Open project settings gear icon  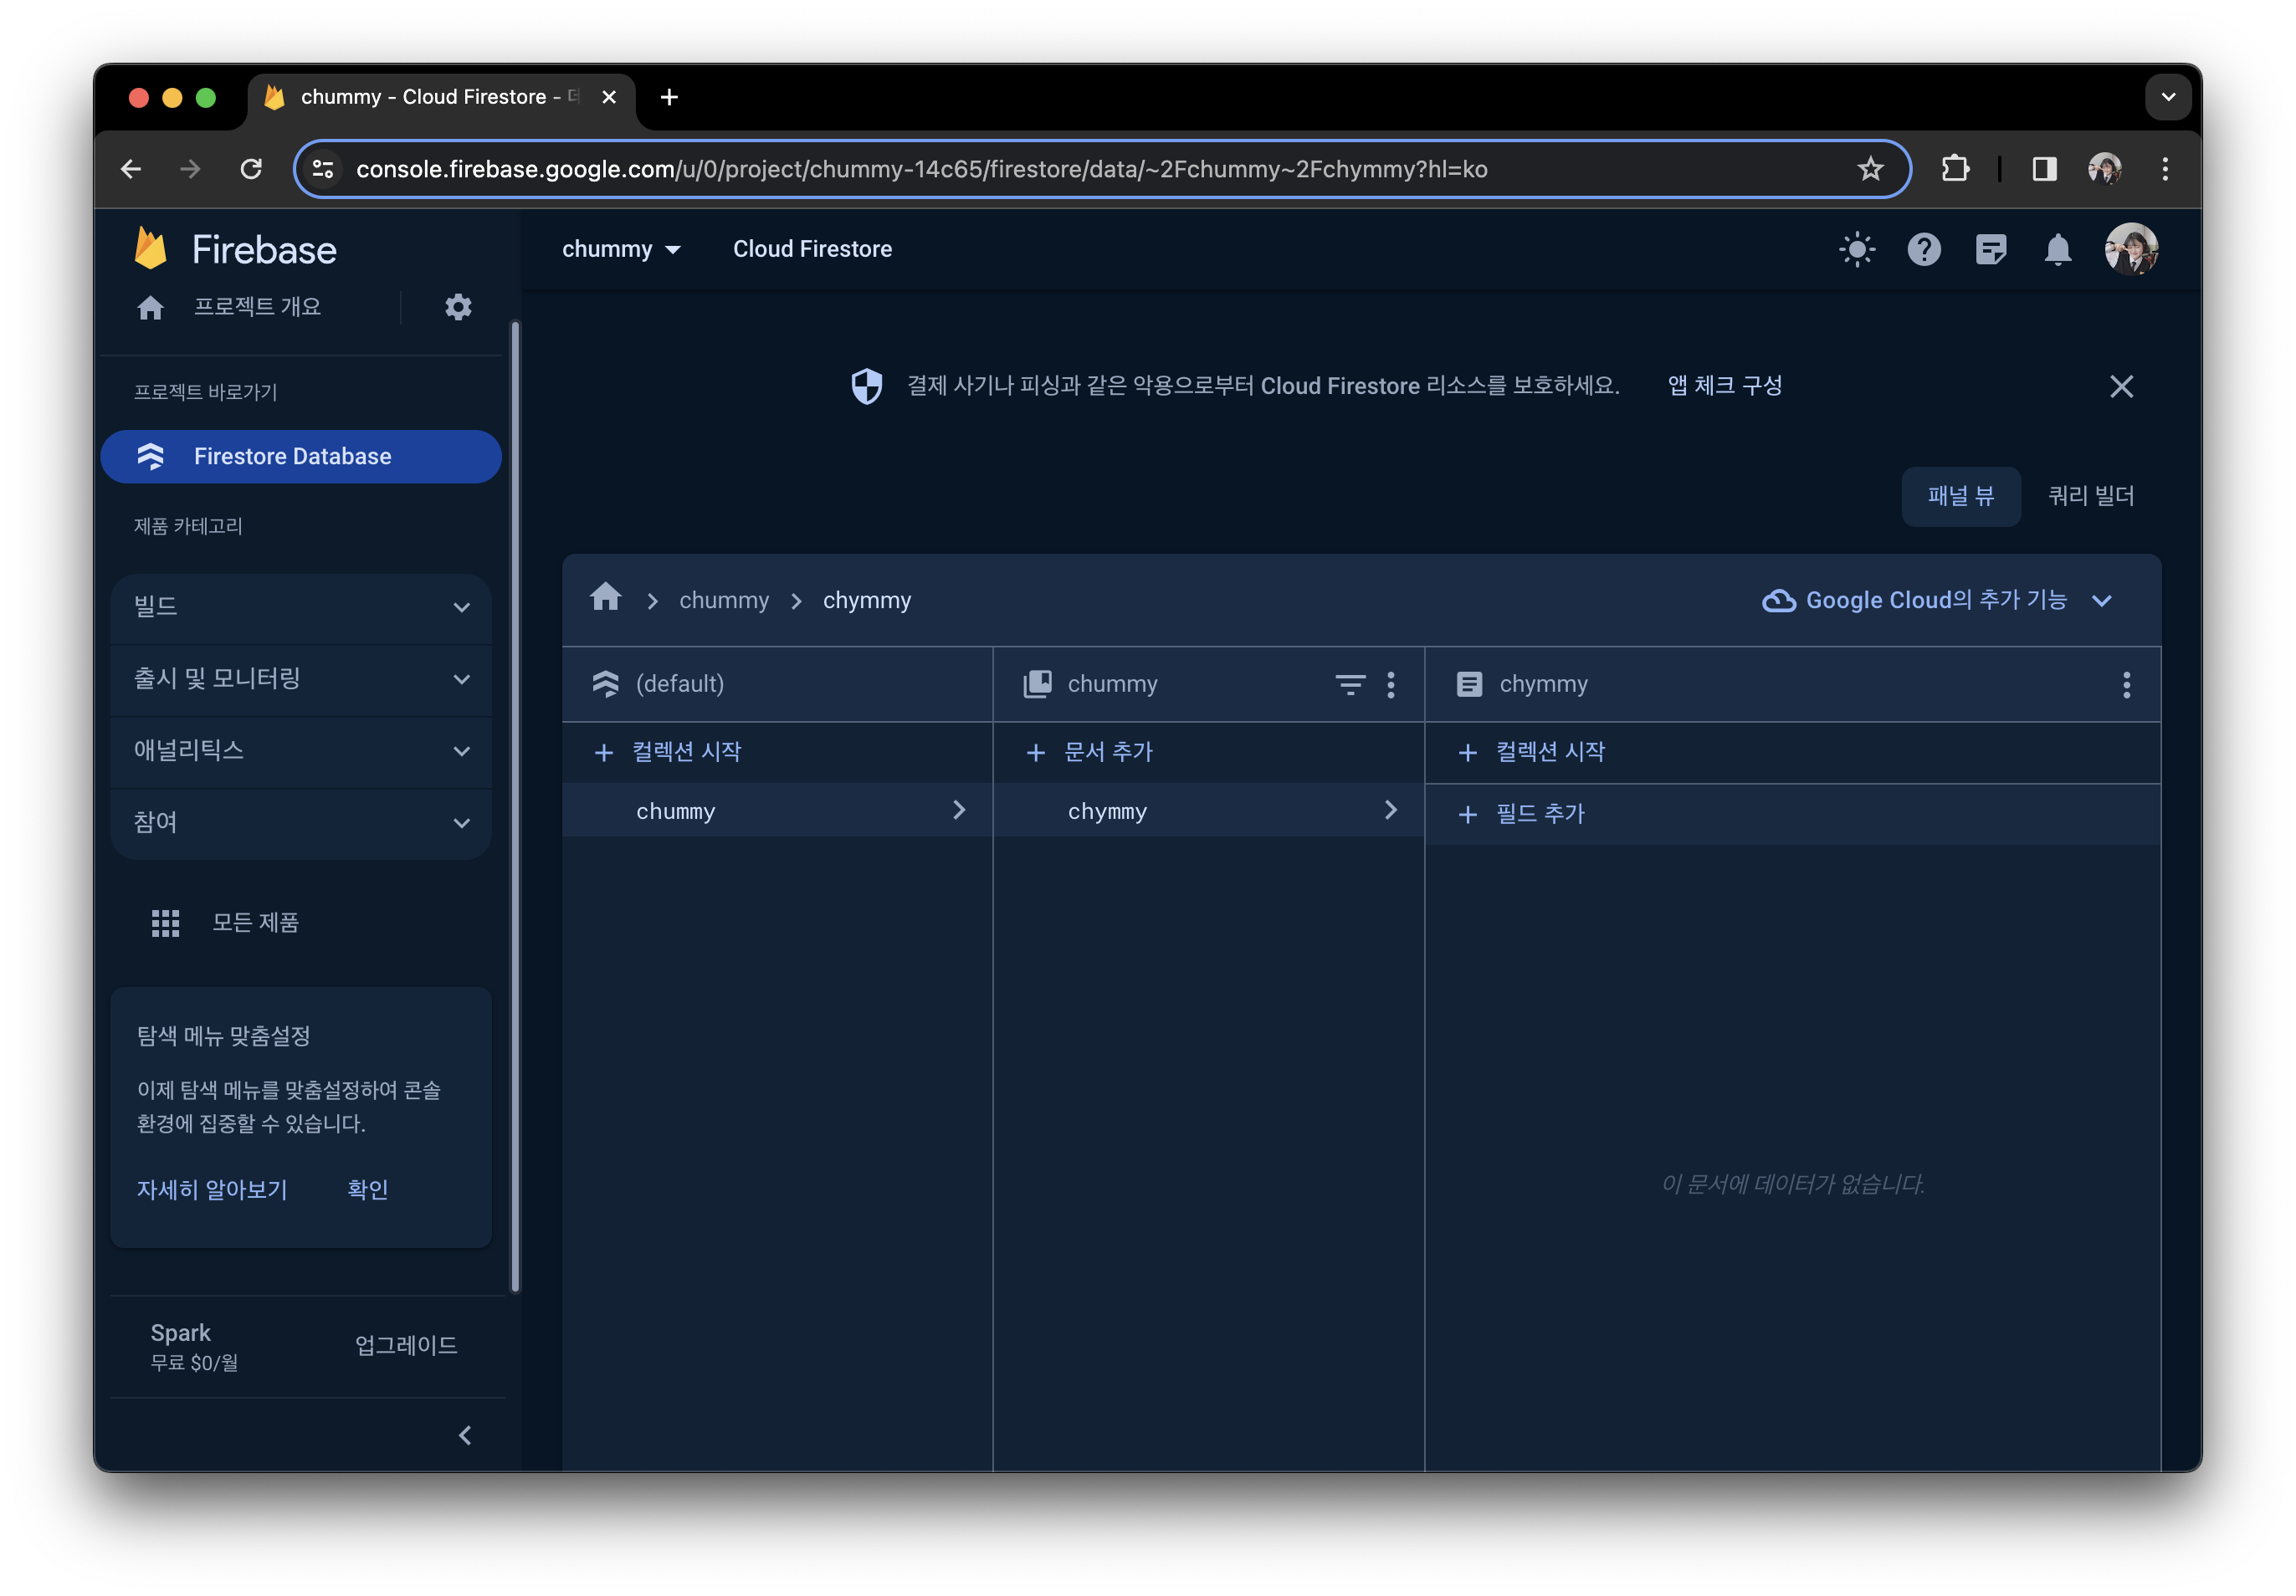tap(458, 307)
